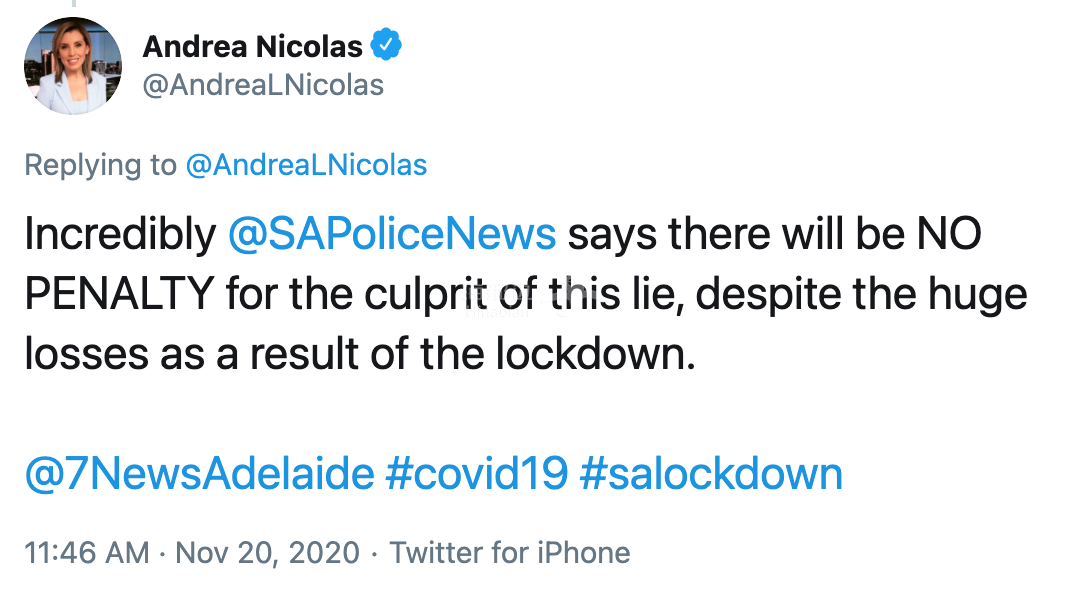This screenshot has width=1068, height=596.
Task: Open Andrea Nicolas's profile picture
Action: tap(72, 66)
